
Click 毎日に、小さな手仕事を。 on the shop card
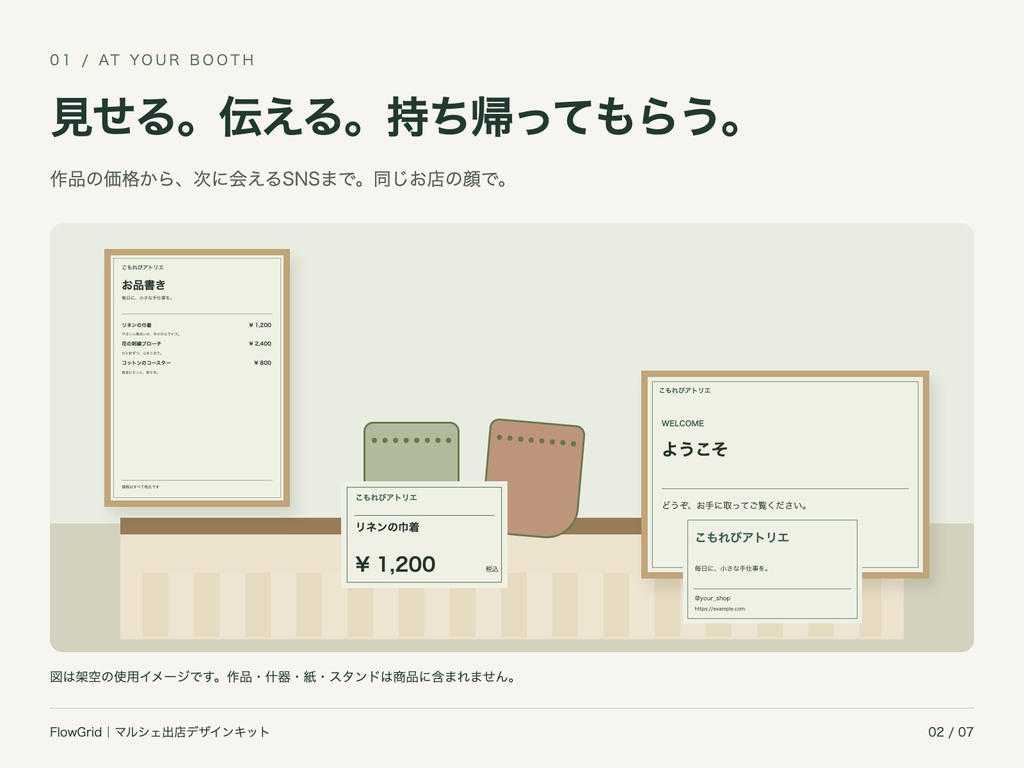click(x=732, y=569)
